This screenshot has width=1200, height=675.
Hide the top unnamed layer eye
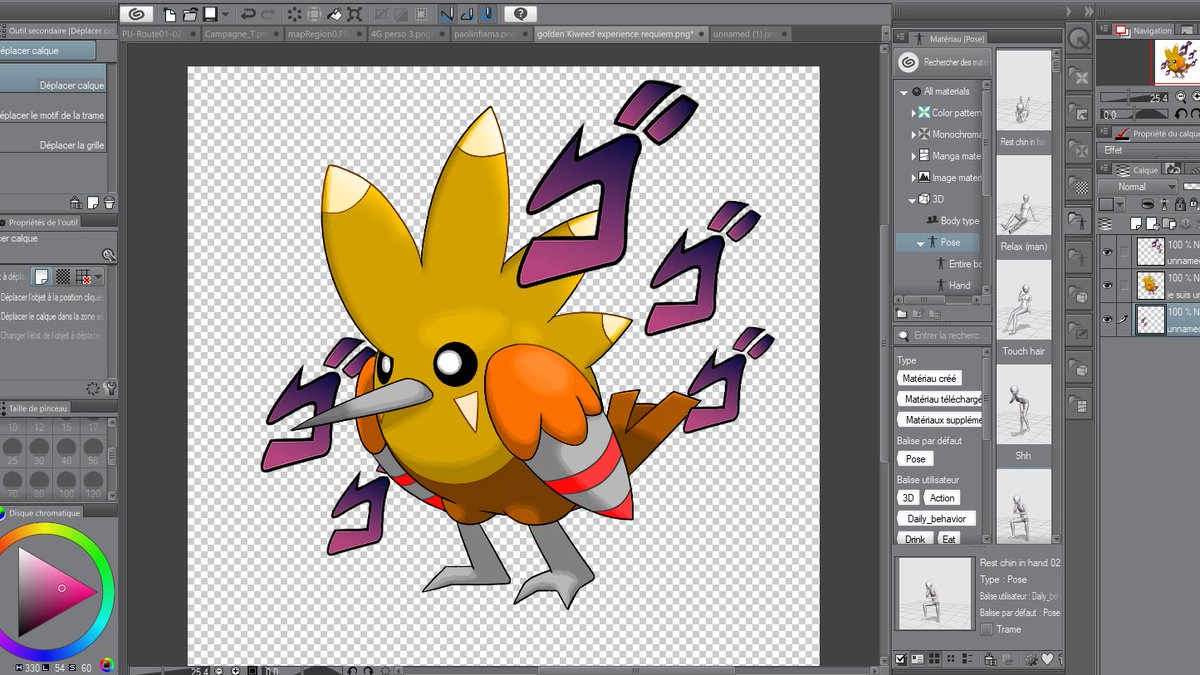pos(1107,252)
